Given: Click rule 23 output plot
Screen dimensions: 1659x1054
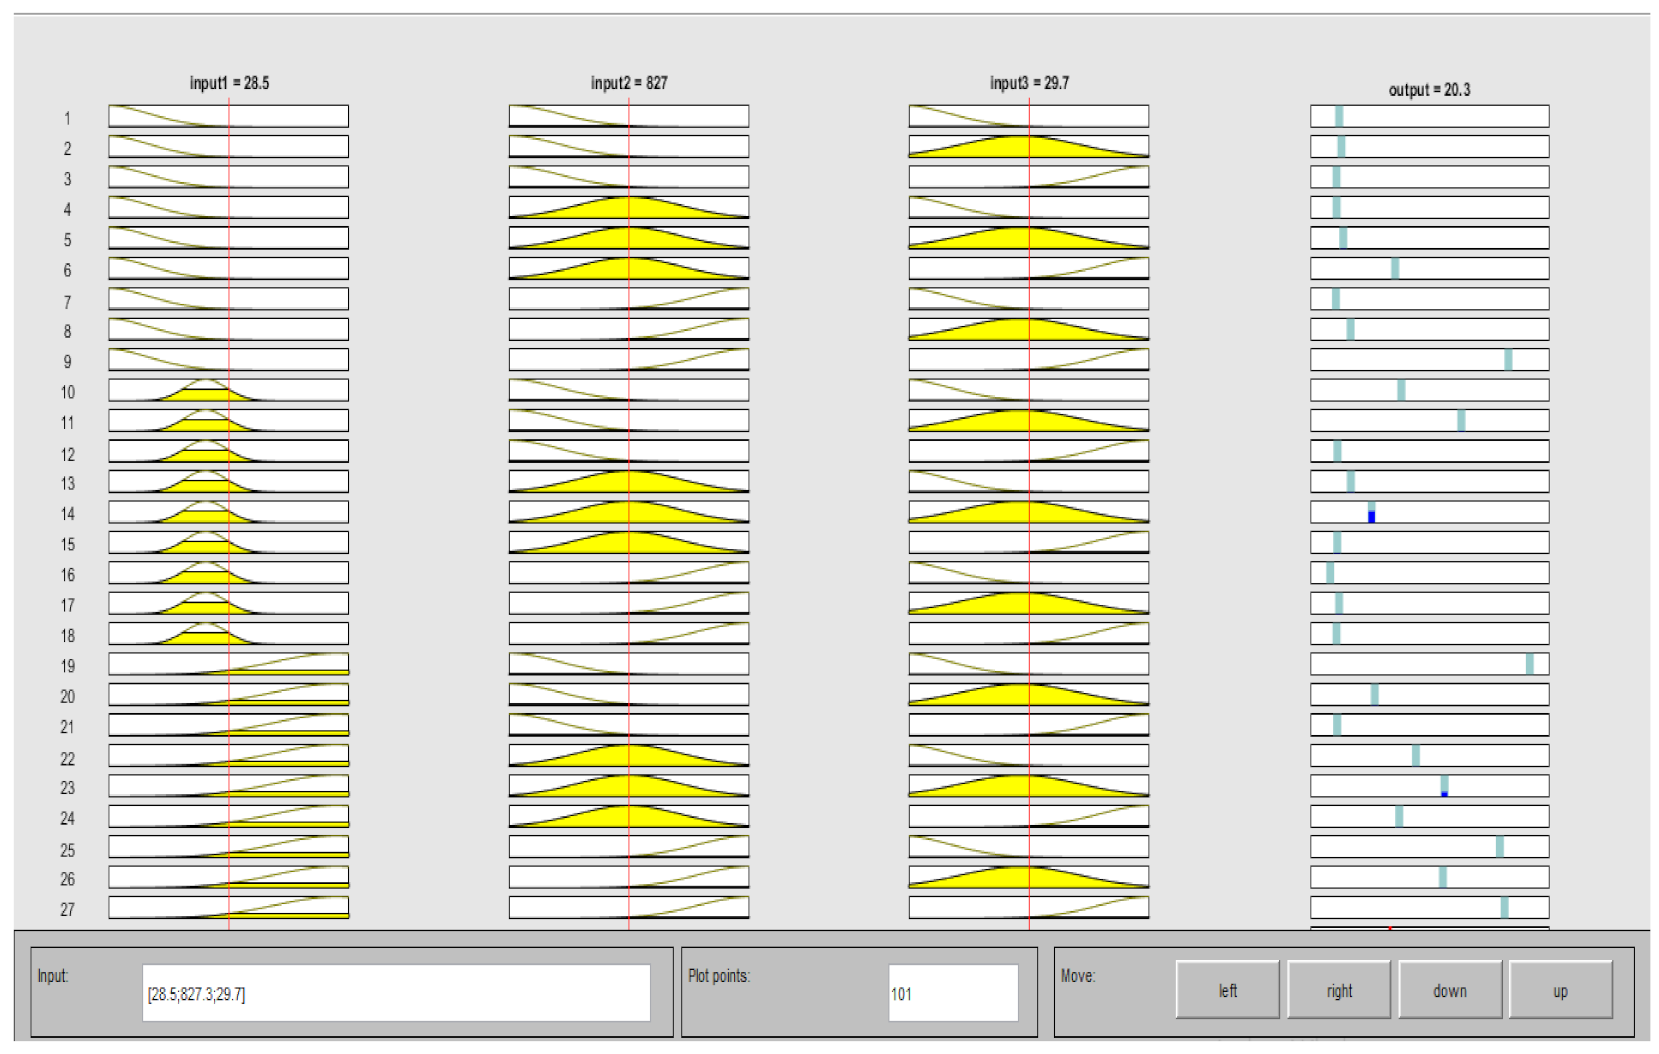Looking at the screenshot, I should [x=1430, y=786].
